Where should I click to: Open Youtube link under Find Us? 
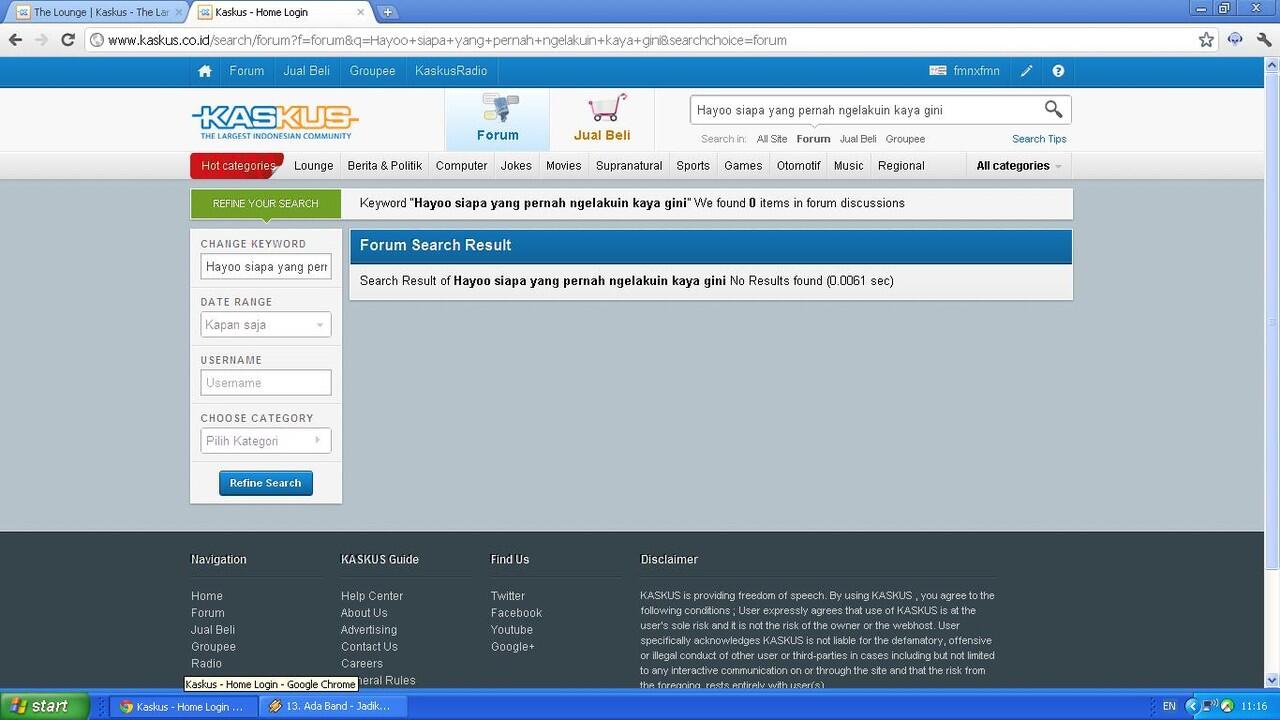(511, 630)
